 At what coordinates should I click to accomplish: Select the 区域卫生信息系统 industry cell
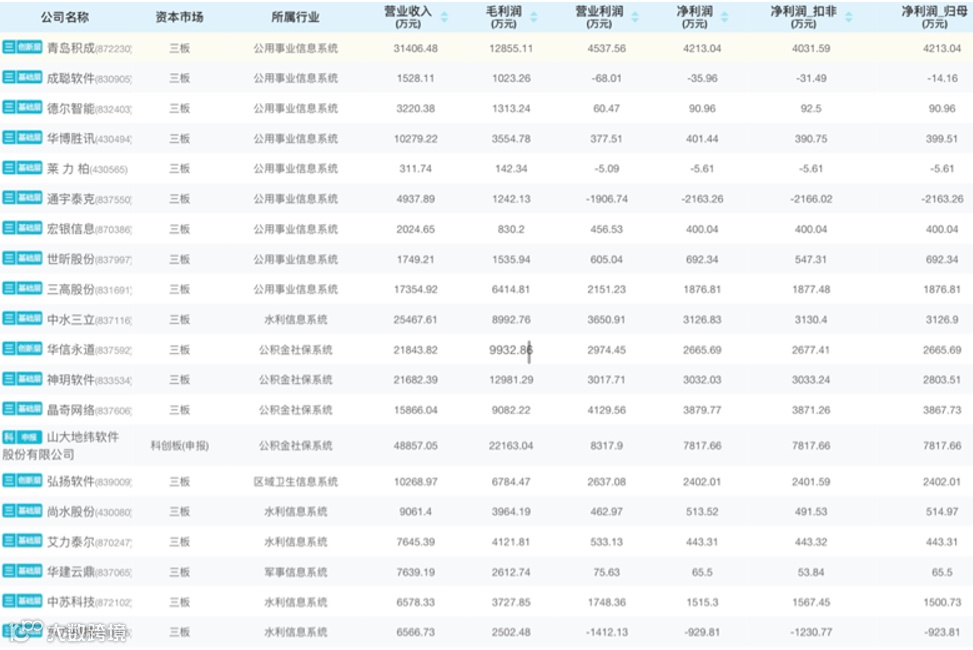[295, 481]
